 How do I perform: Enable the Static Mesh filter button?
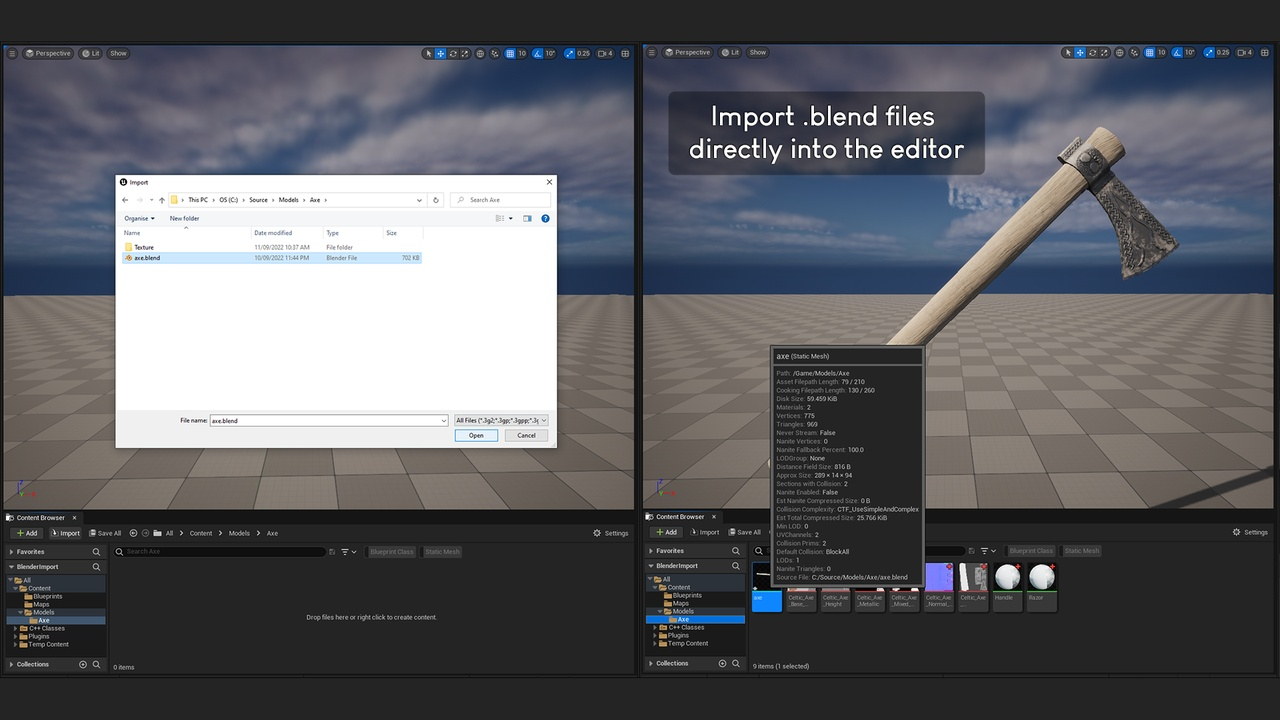[442, 551]
